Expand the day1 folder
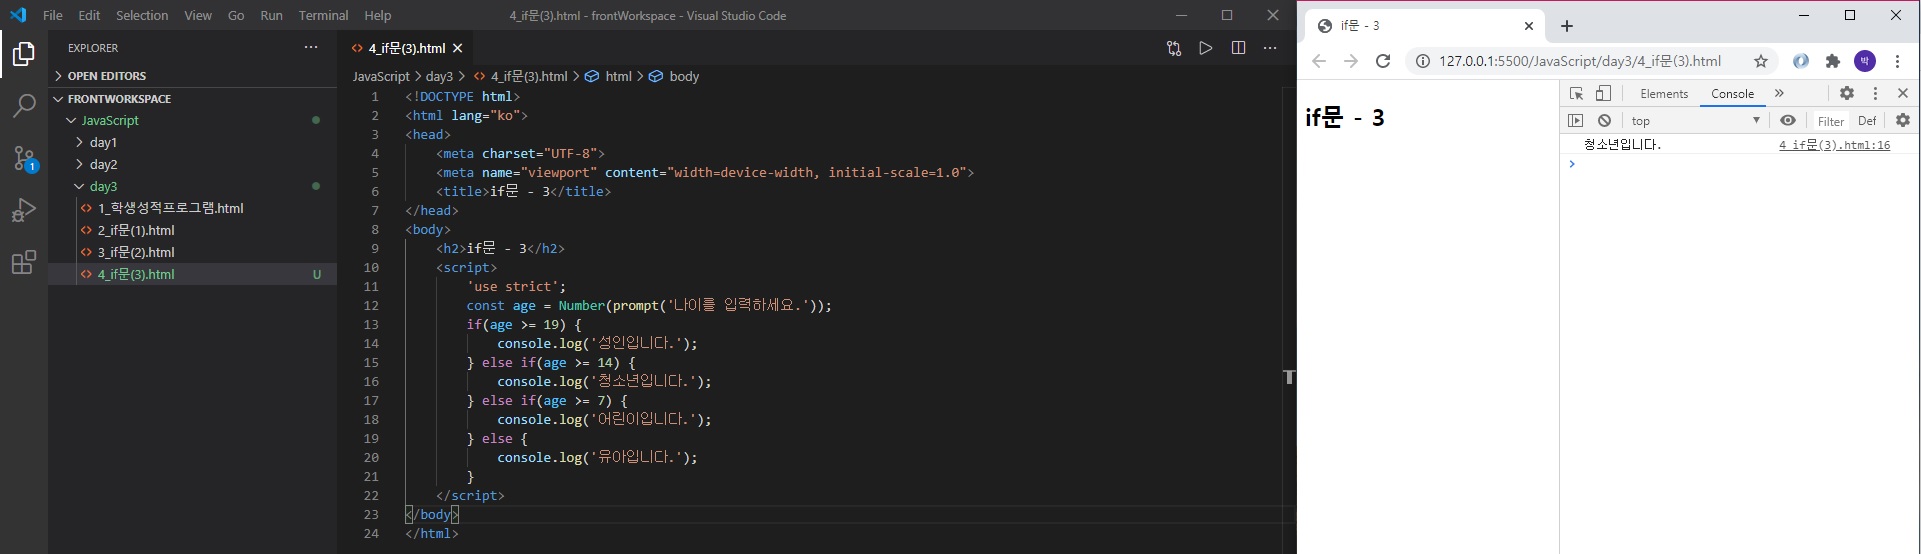Screen dimensions: 1921x554 point(193,142)
